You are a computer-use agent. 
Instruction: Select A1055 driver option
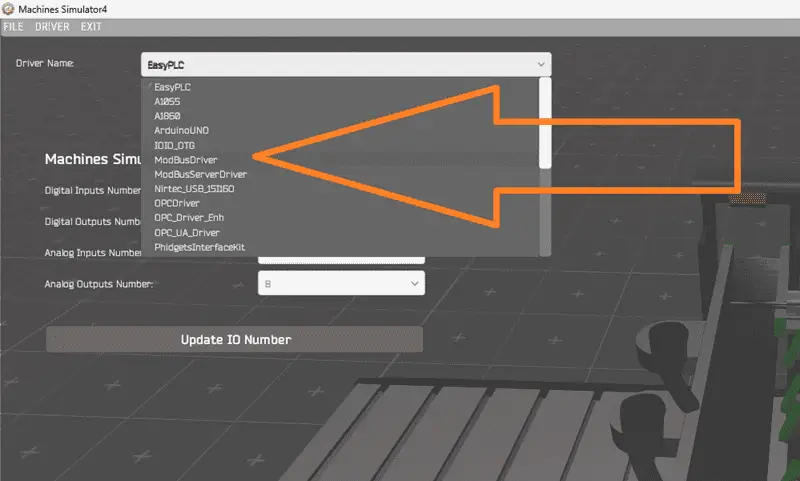167,102
